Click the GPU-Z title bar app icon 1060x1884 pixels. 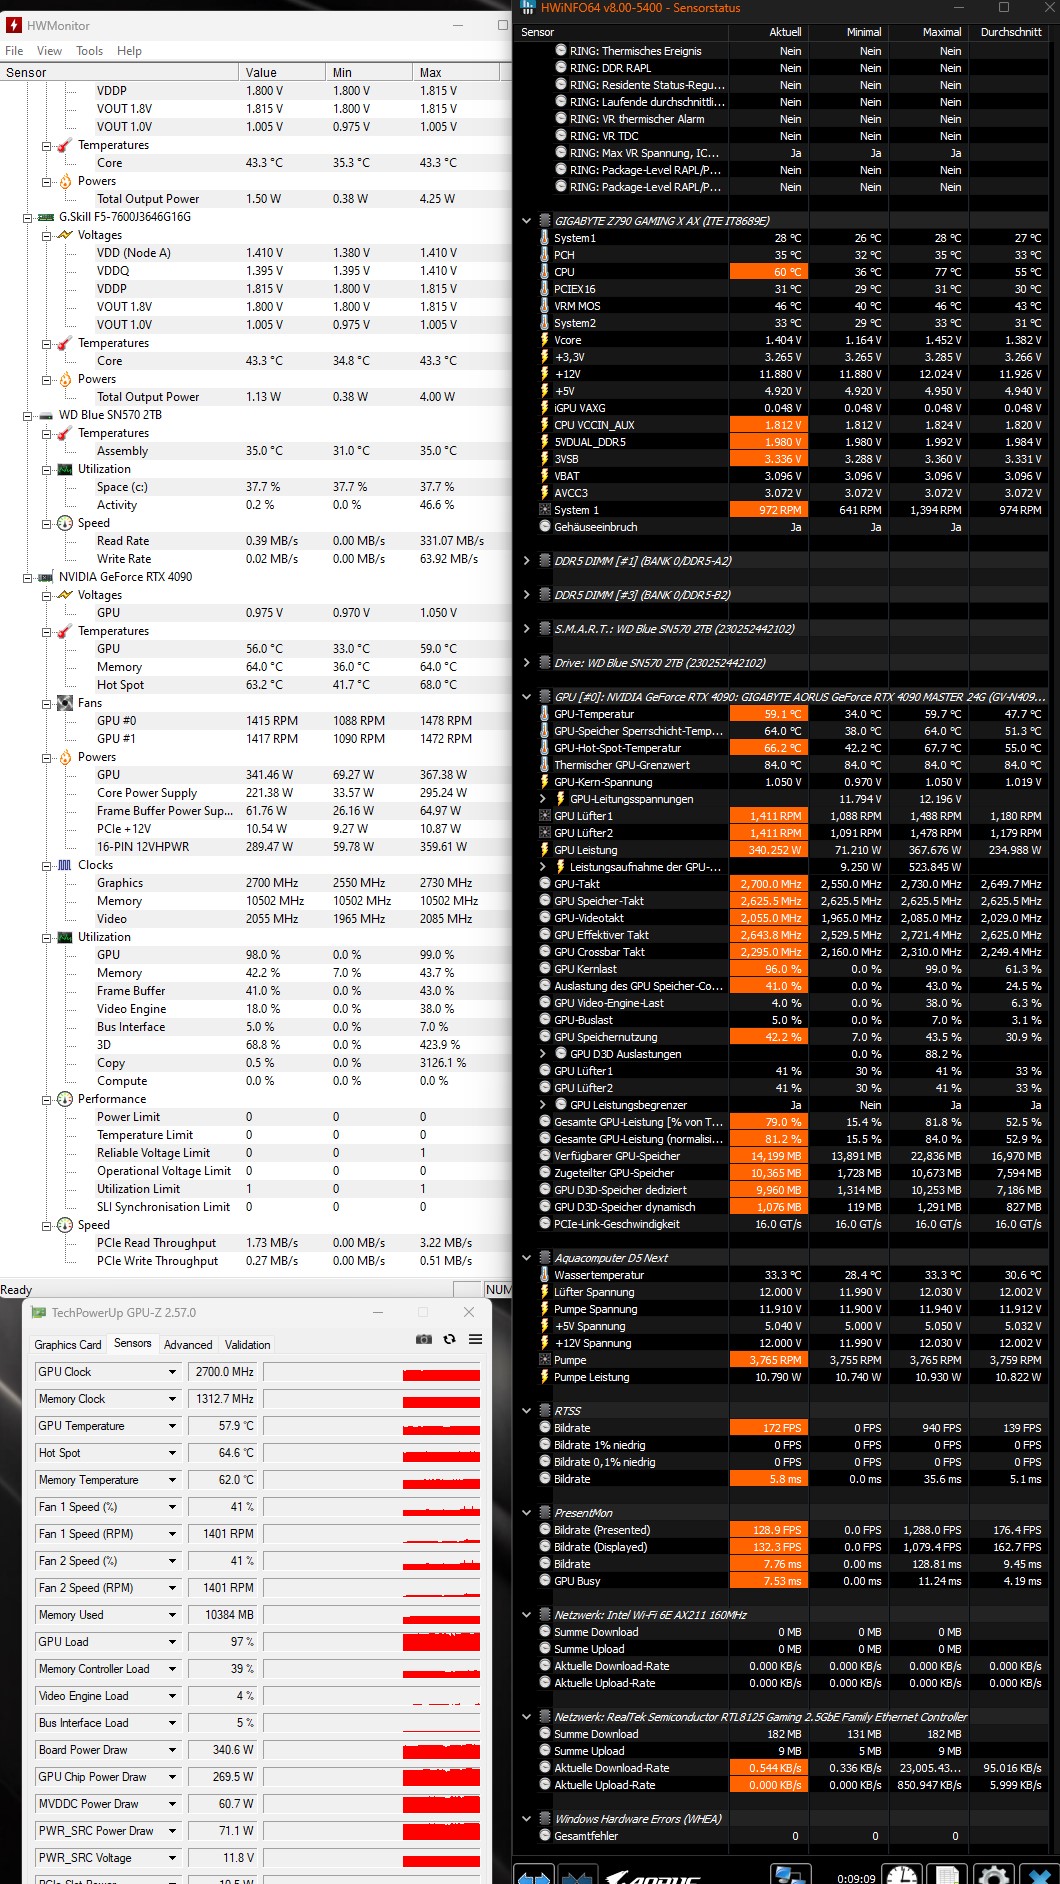pos(39,1312)
